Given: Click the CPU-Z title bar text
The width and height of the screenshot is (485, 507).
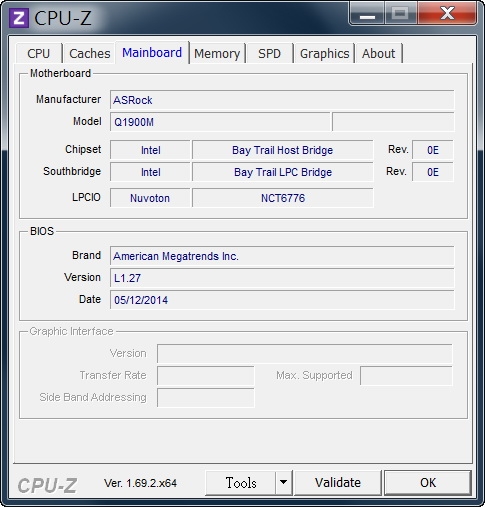Looking at the screenshot, I should click(x=63, y=18).
